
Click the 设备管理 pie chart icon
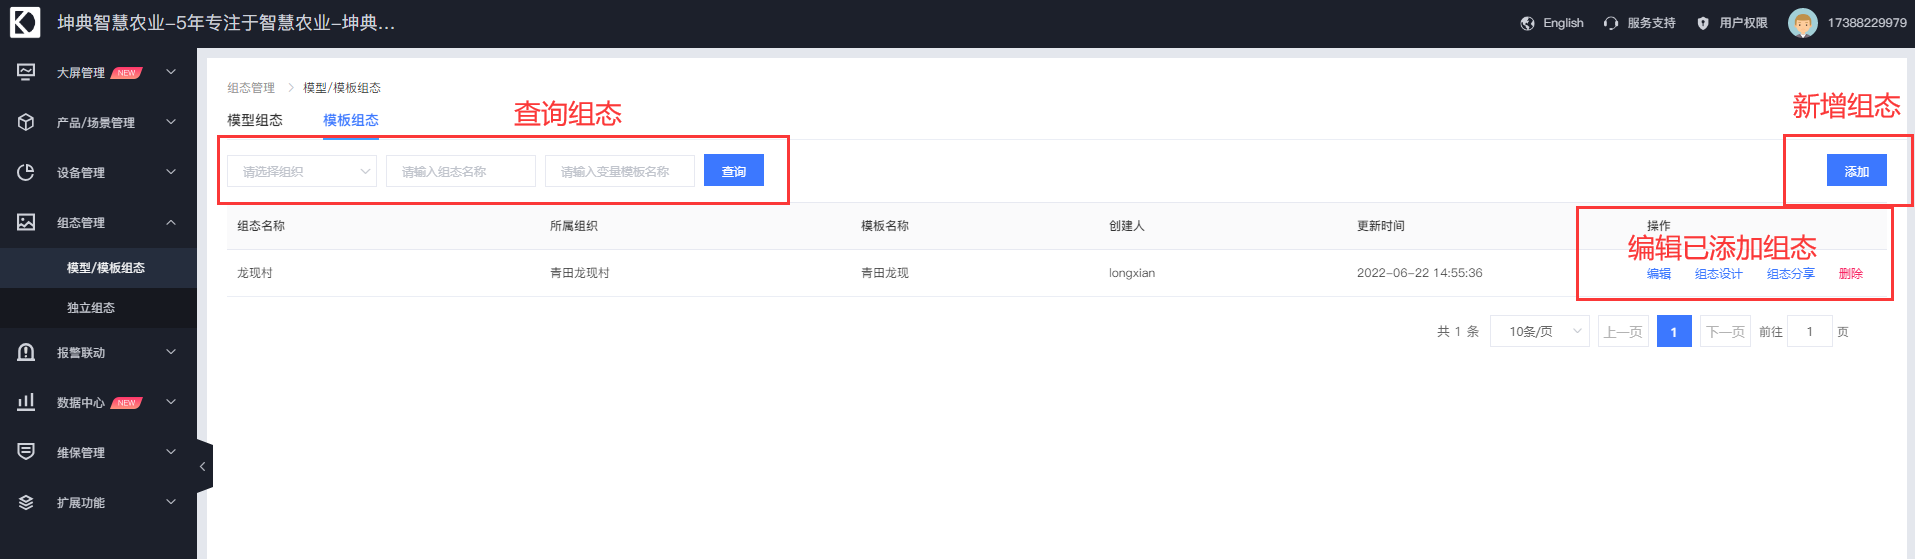point(26,172)
